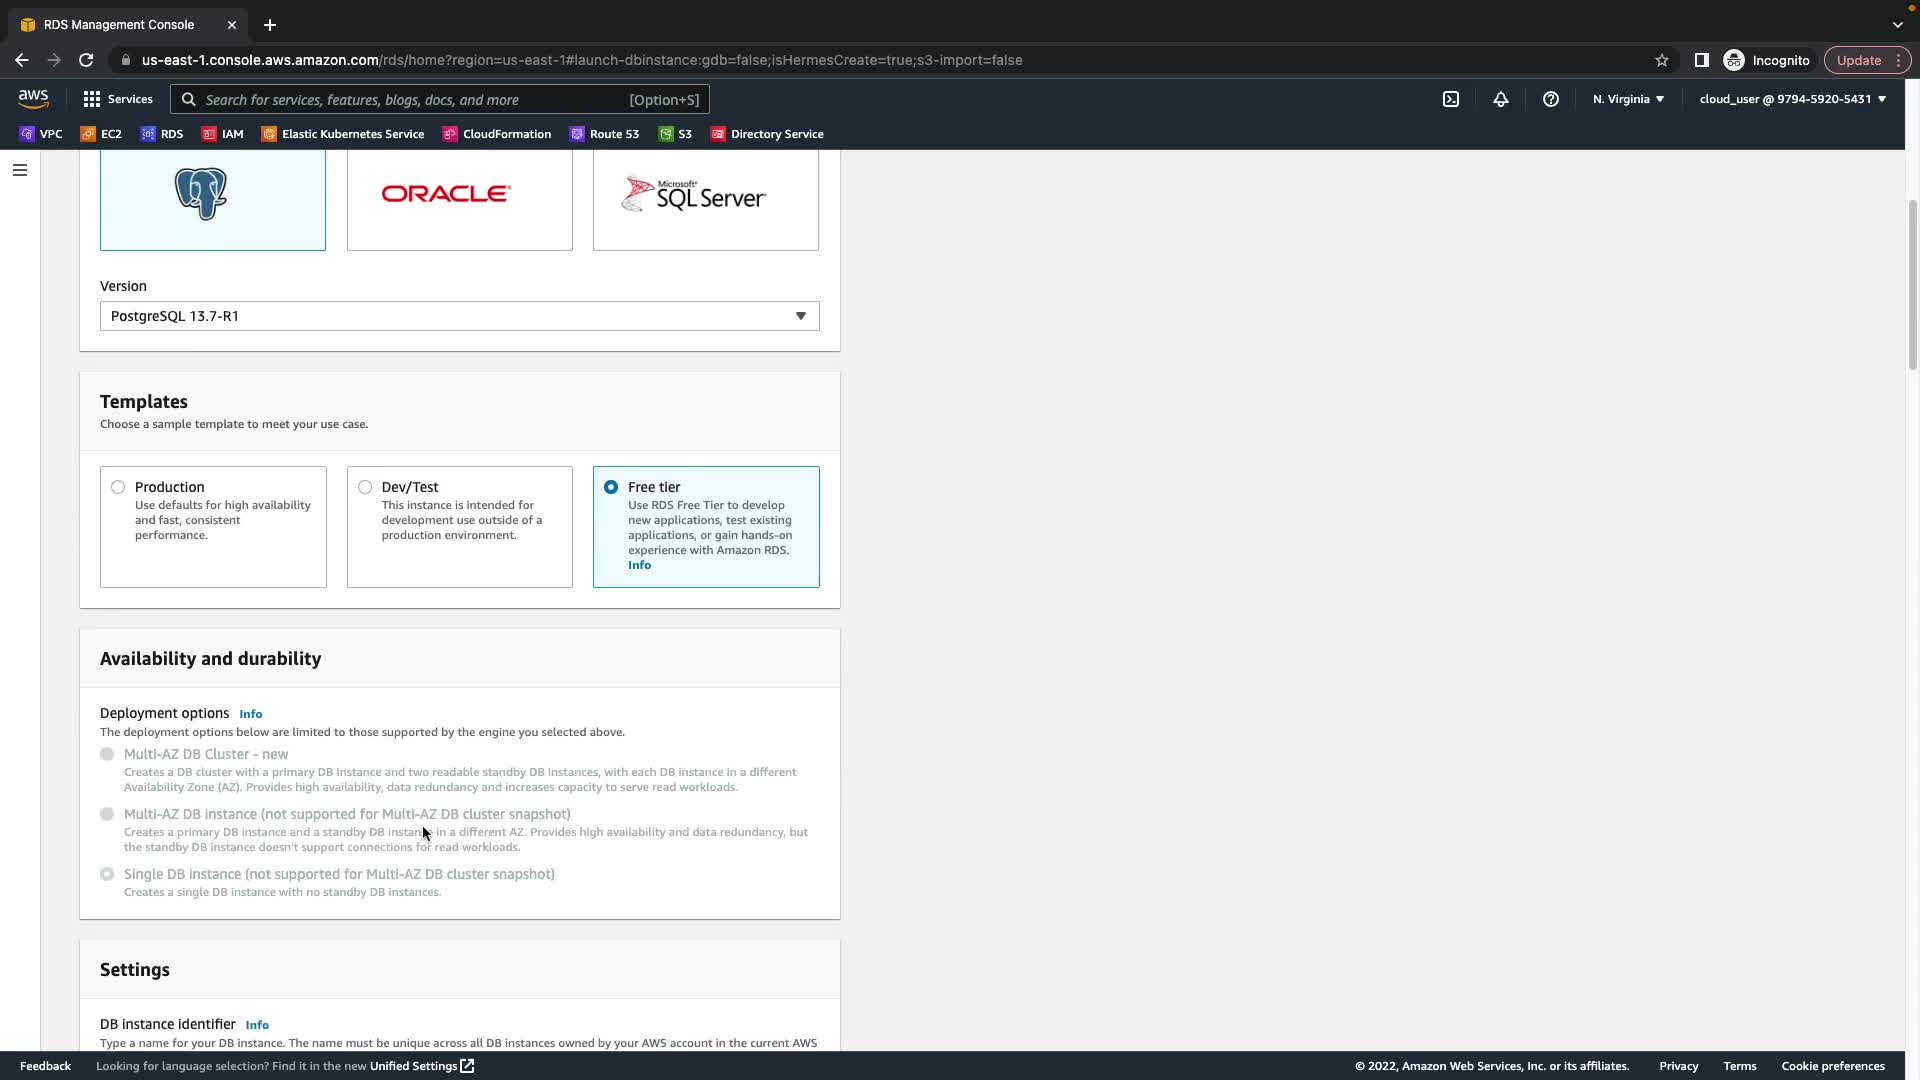Open EC2 from the favorites bar
The height and width of the screenshot is (1080, 1920).
[x=101, y=134]
